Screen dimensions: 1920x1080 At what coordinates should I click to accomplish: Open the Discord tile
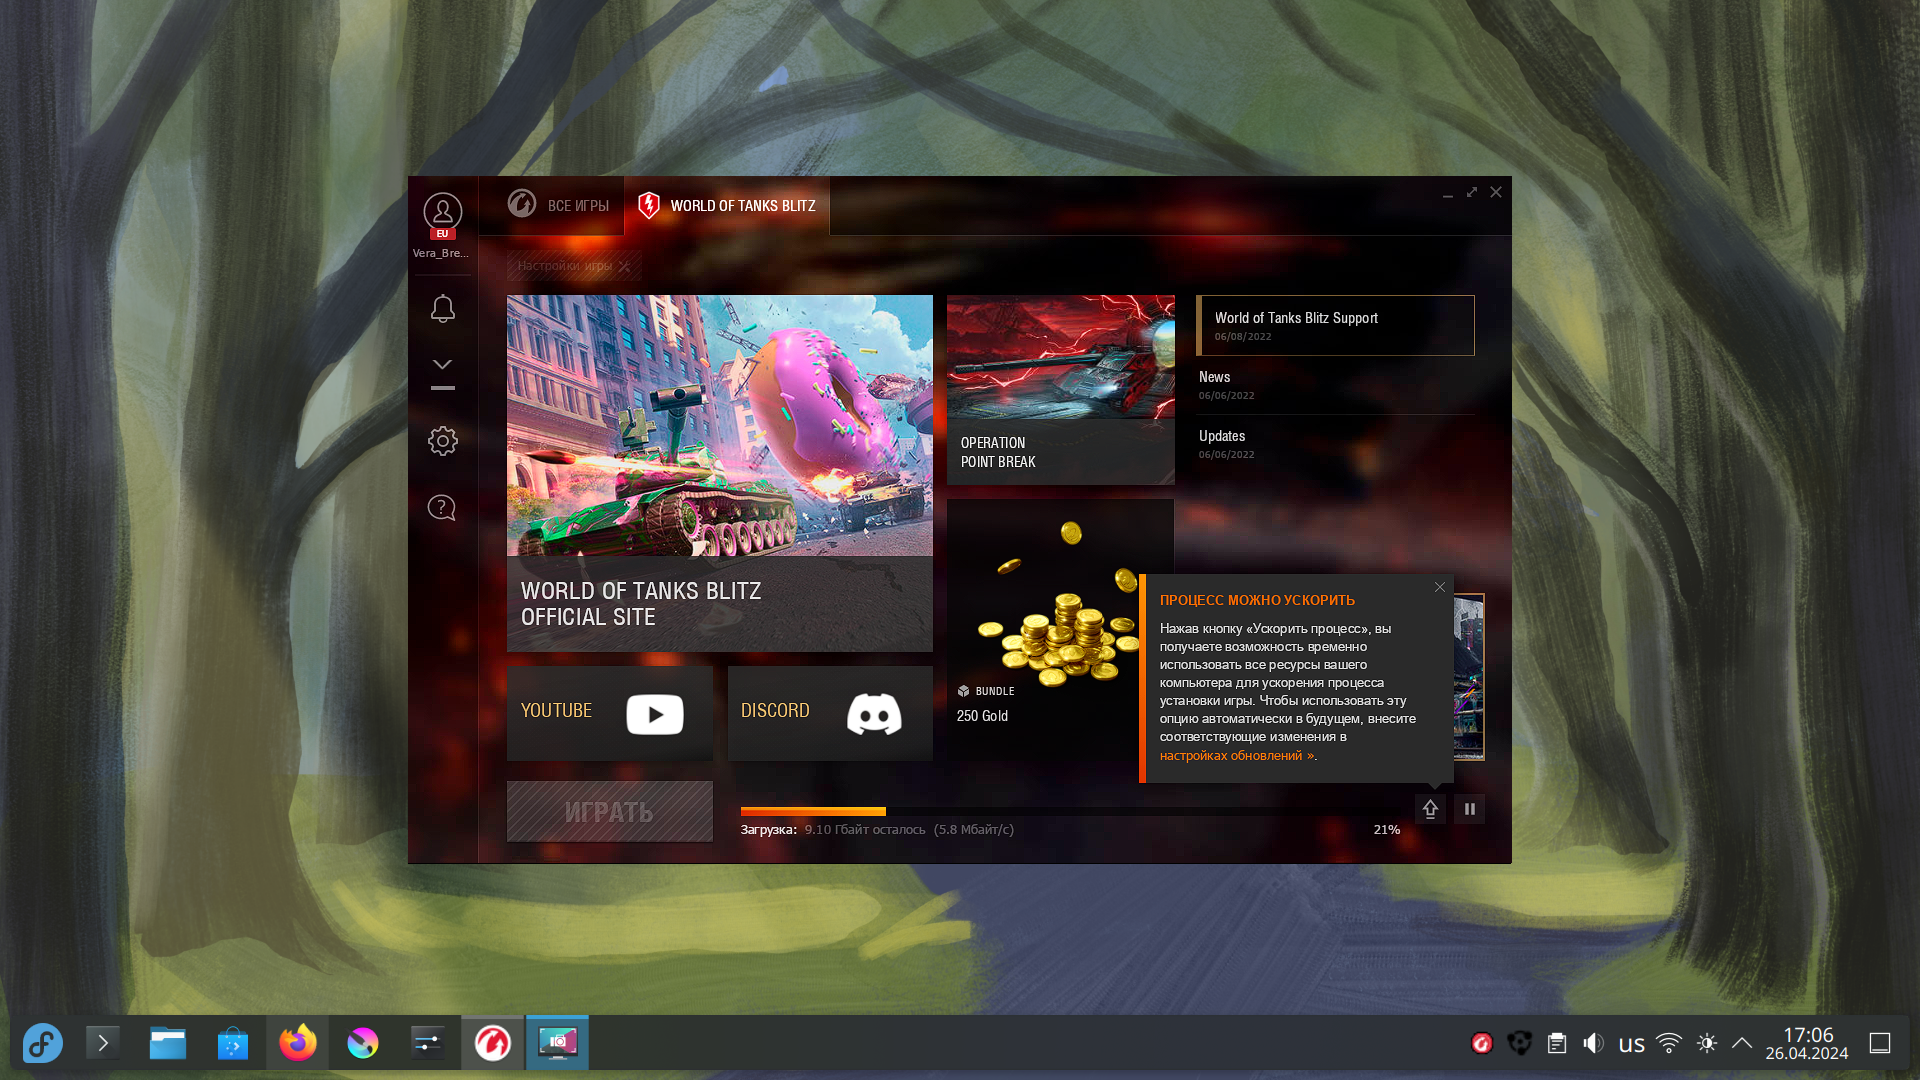[830, 713]
